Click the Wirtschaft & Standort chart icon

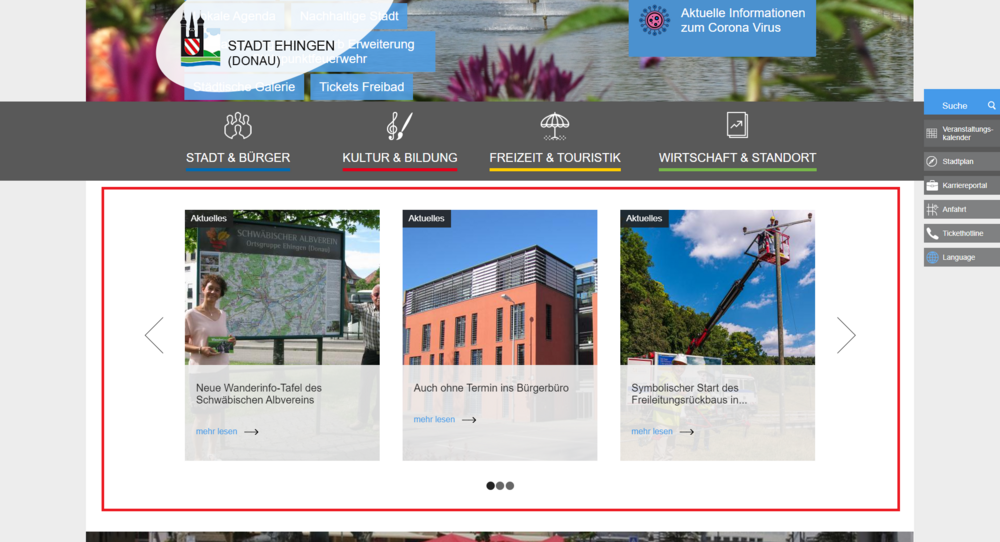(737, 125)
